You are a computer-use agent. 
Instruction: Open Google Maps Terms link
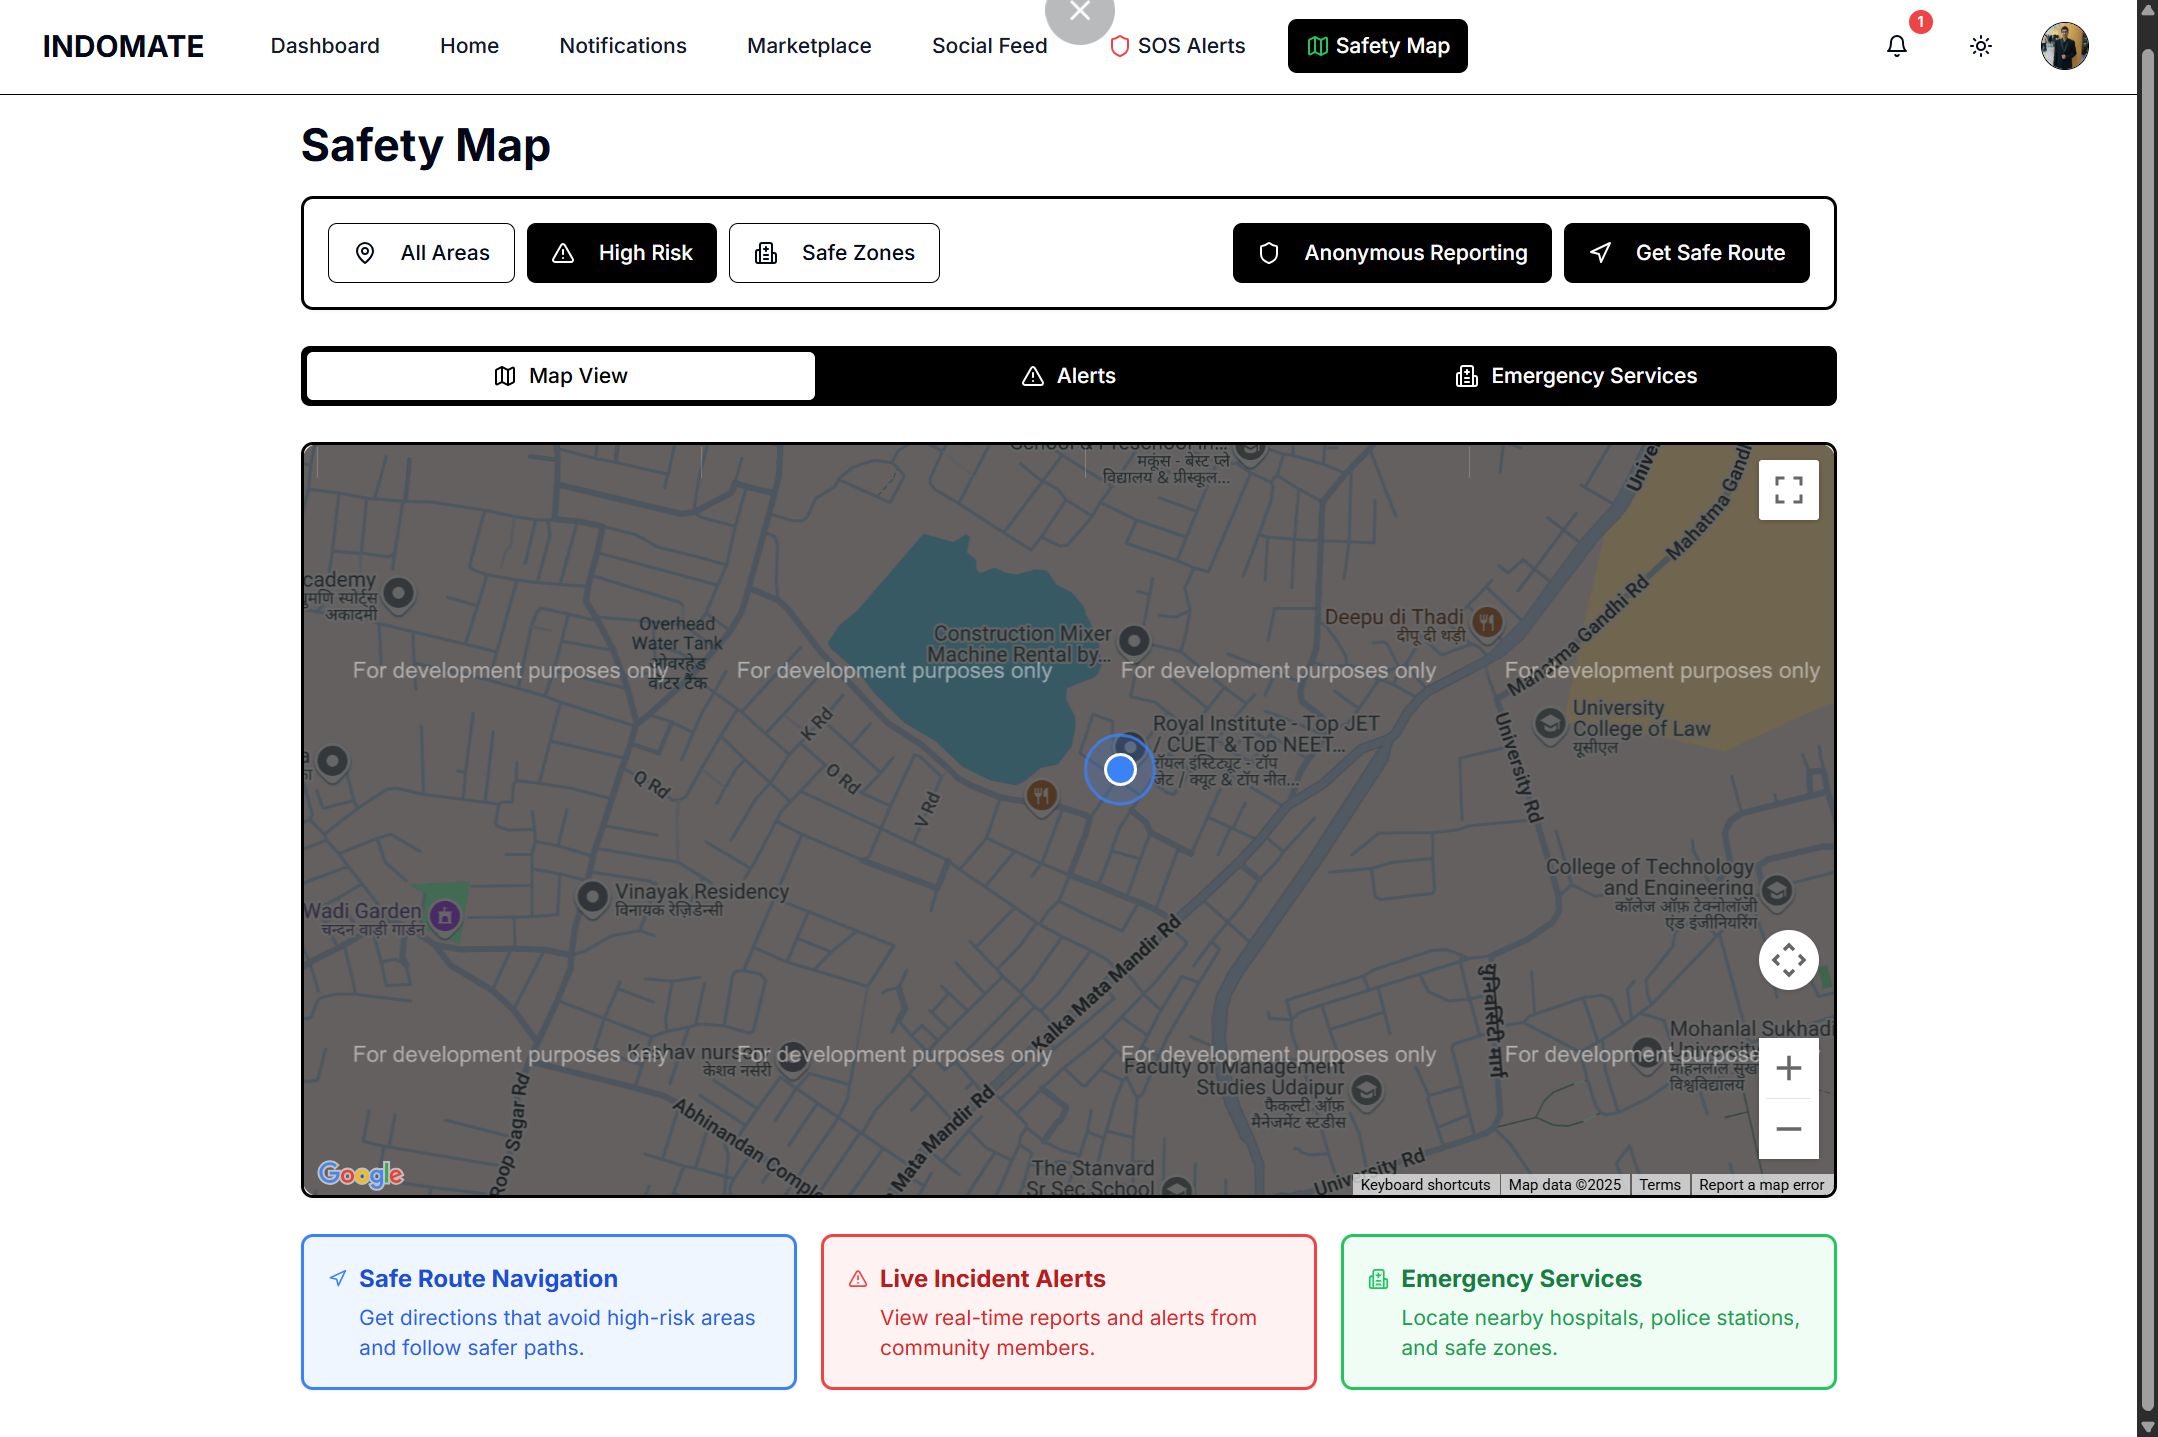[1659, 1185]
